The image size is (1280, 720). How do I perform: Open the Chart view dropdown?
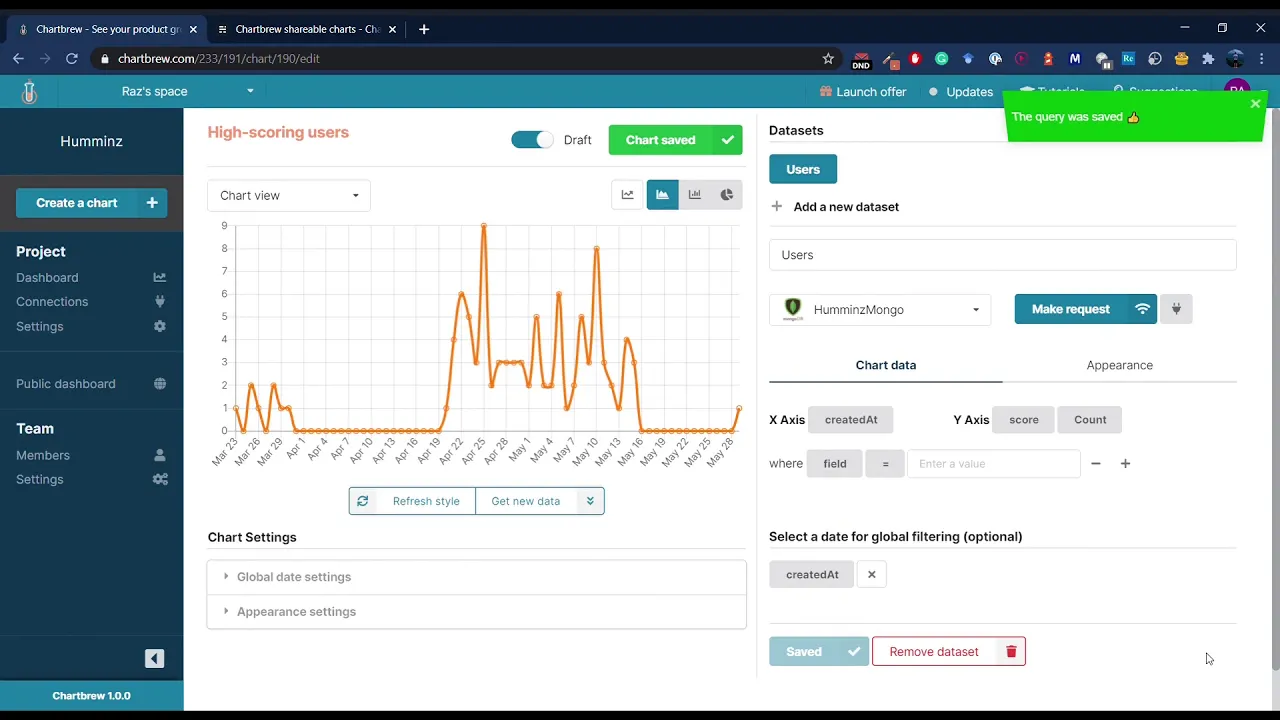(x=289, y=195)
